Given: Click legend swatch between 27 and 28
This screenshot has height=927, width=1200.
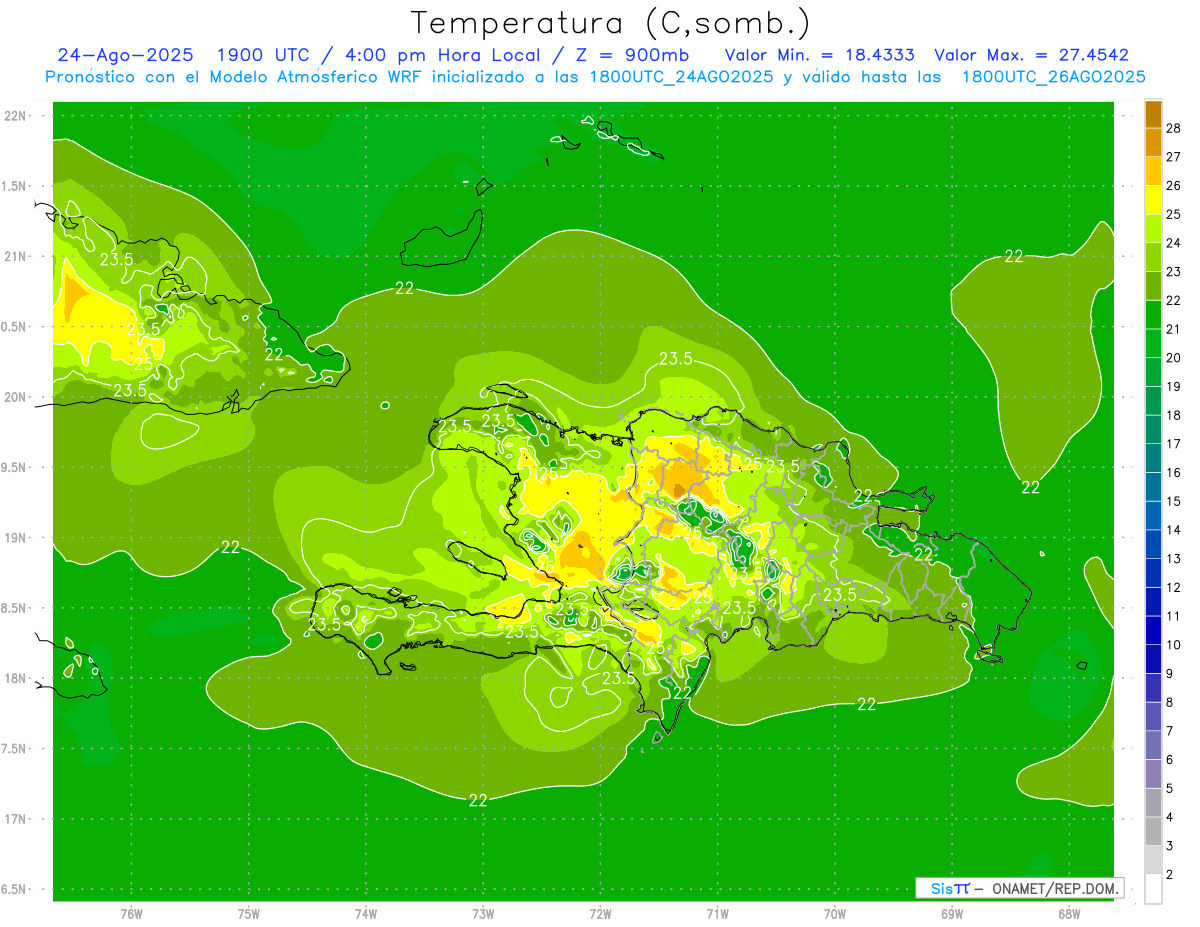Looking at the screenshot, I should (1153, 142).
